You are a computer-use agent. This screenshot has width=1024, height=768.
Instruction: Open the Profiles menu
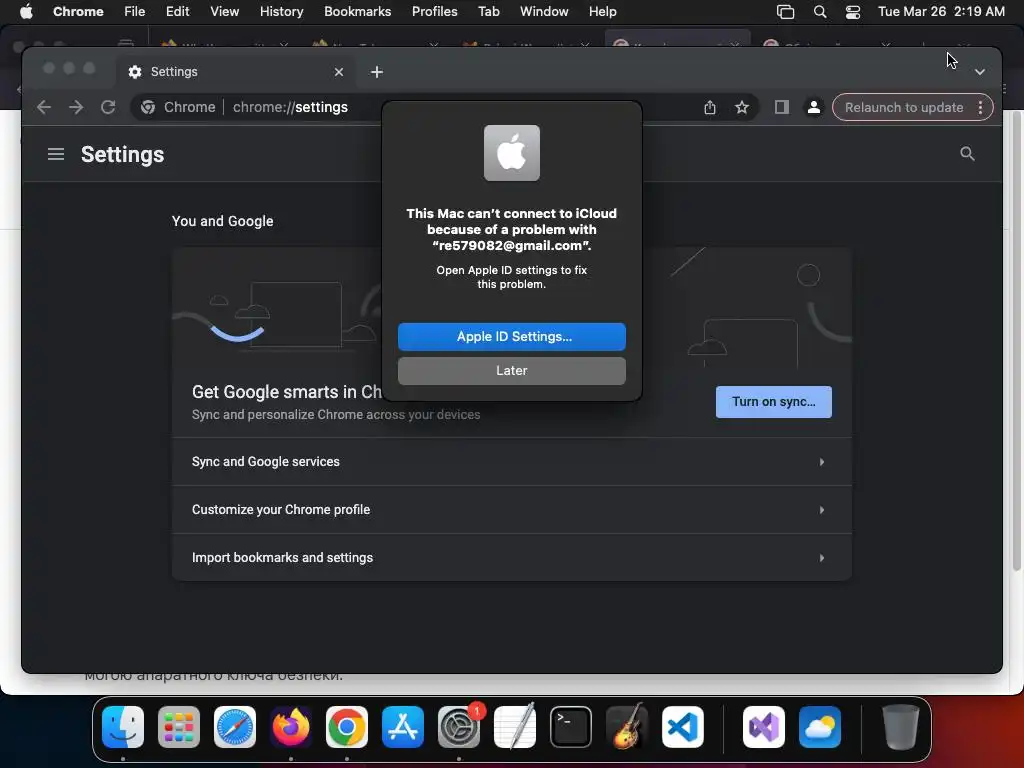[434, 12]
